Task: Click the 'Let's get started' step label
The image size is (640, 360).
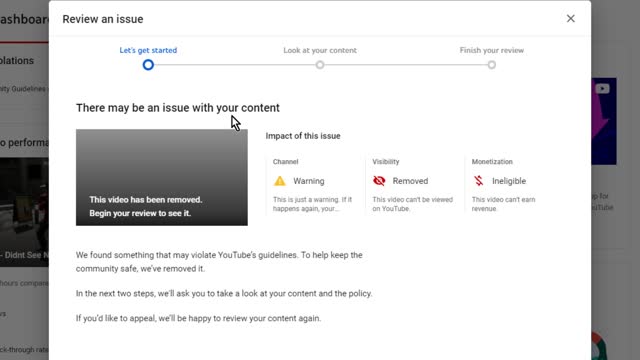Action: (x=148, y=50)
